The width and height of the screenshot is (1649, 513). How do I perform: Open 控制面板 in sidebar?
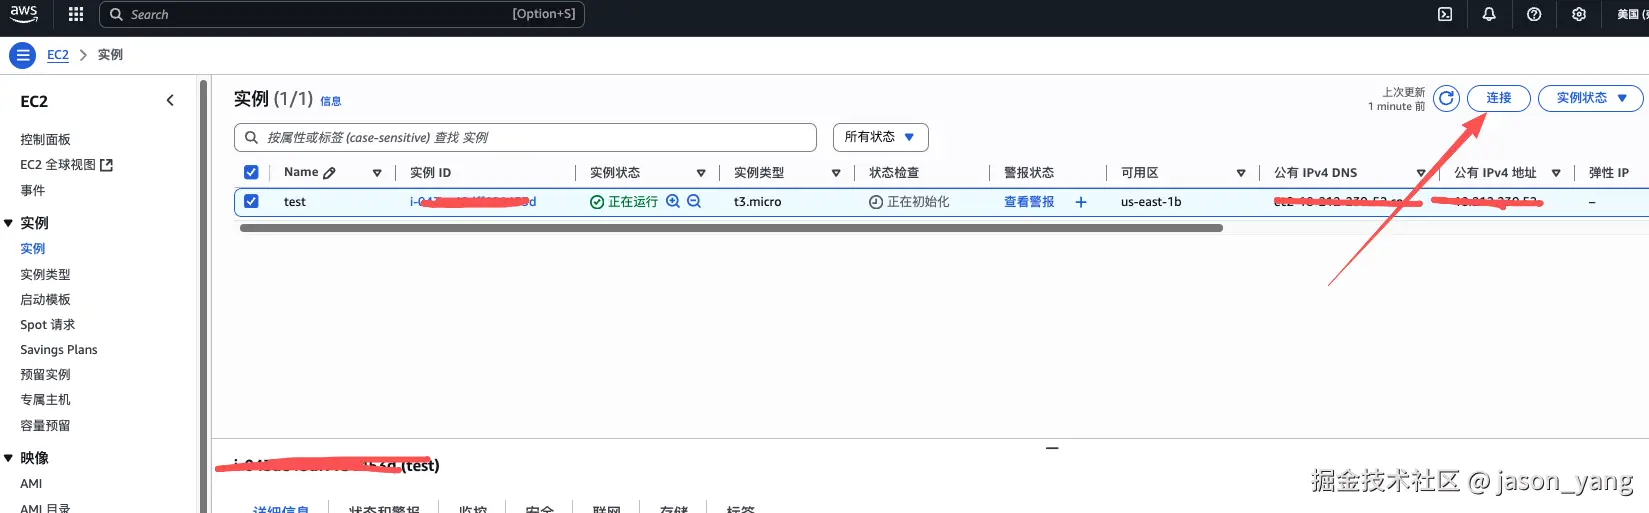coord(45,139)
